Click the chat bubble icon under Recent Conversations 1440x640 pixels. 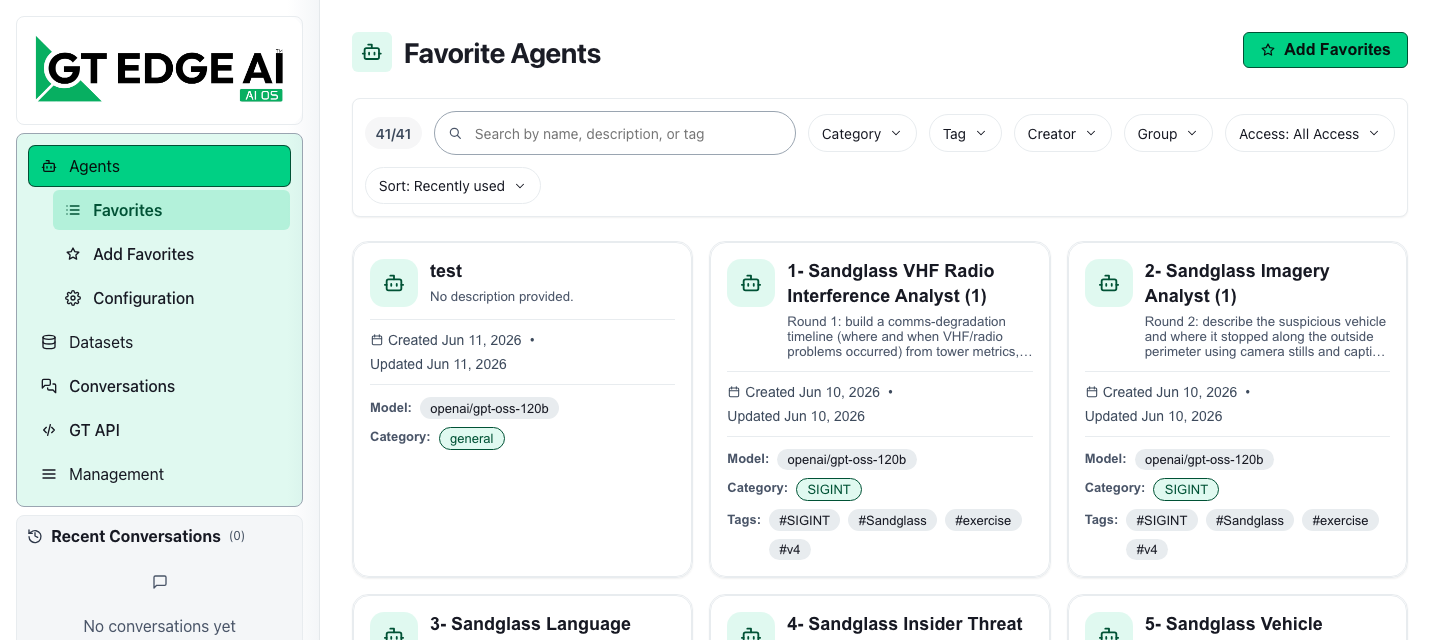pyautogui.click(x=160, y=582)
